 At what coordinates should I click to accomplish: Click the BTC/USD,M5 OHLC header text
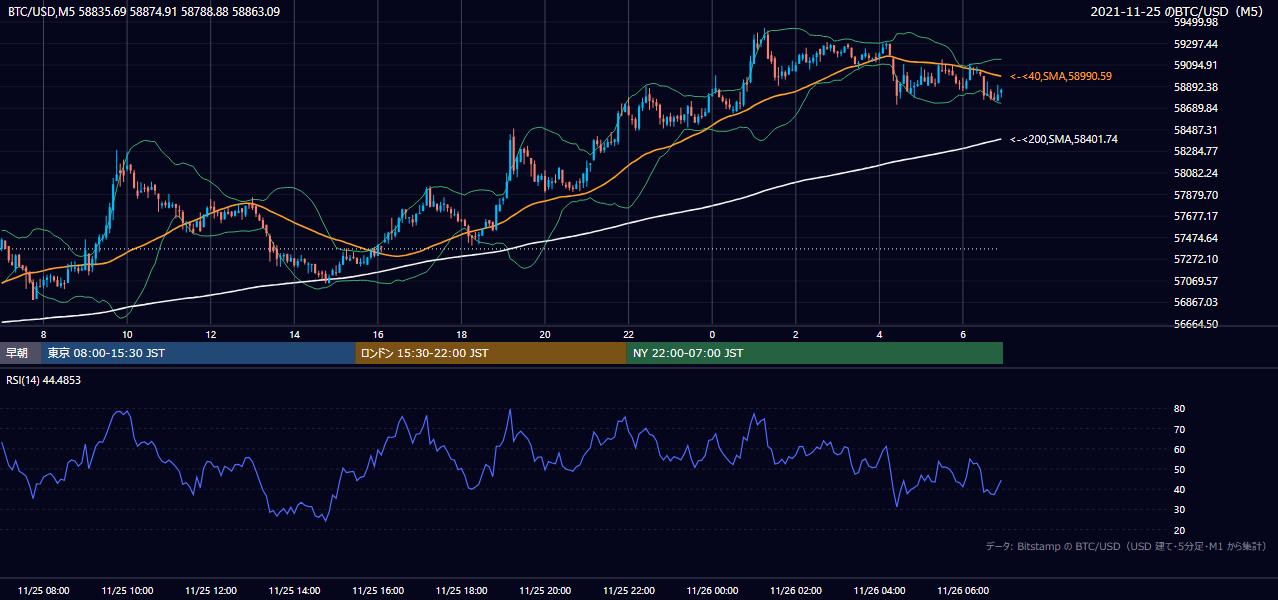(144, 11)
